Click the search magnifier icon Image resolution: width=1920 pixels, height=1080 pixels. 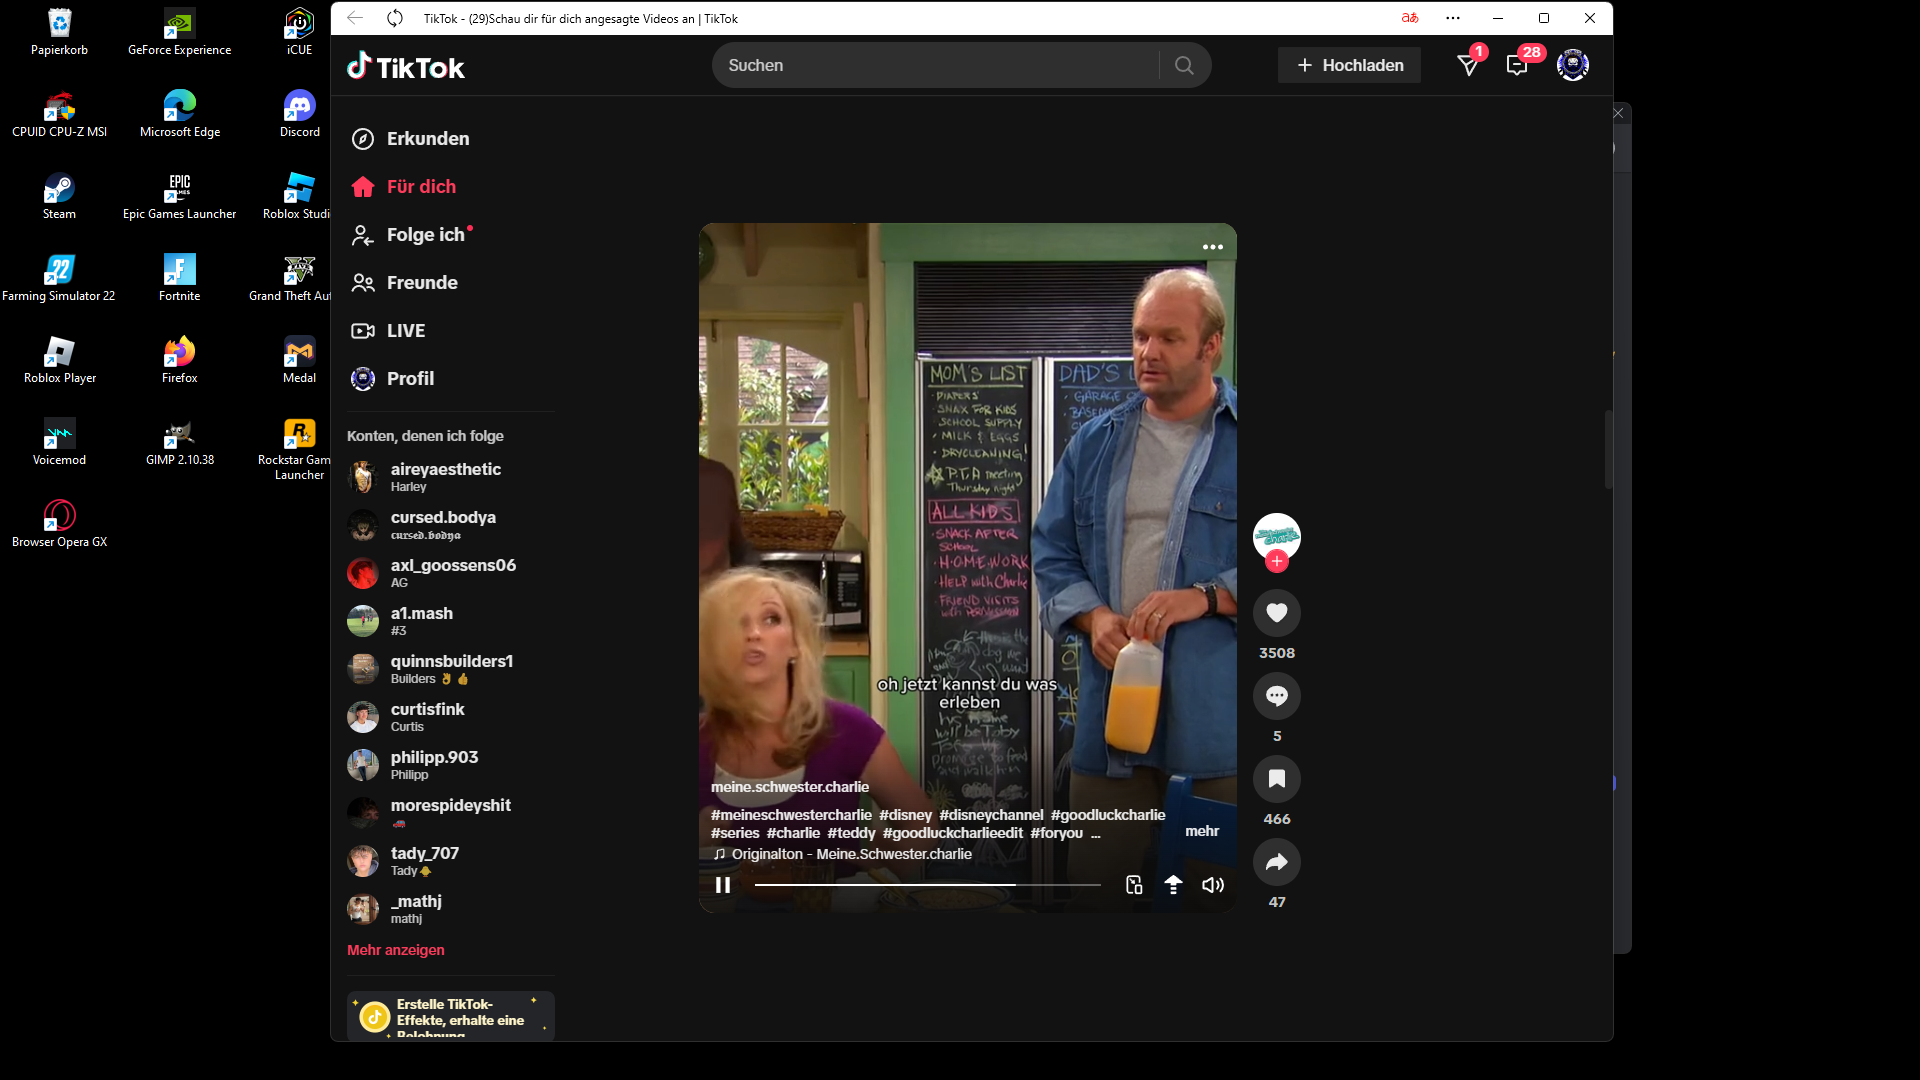click(x=1184, y=65)
